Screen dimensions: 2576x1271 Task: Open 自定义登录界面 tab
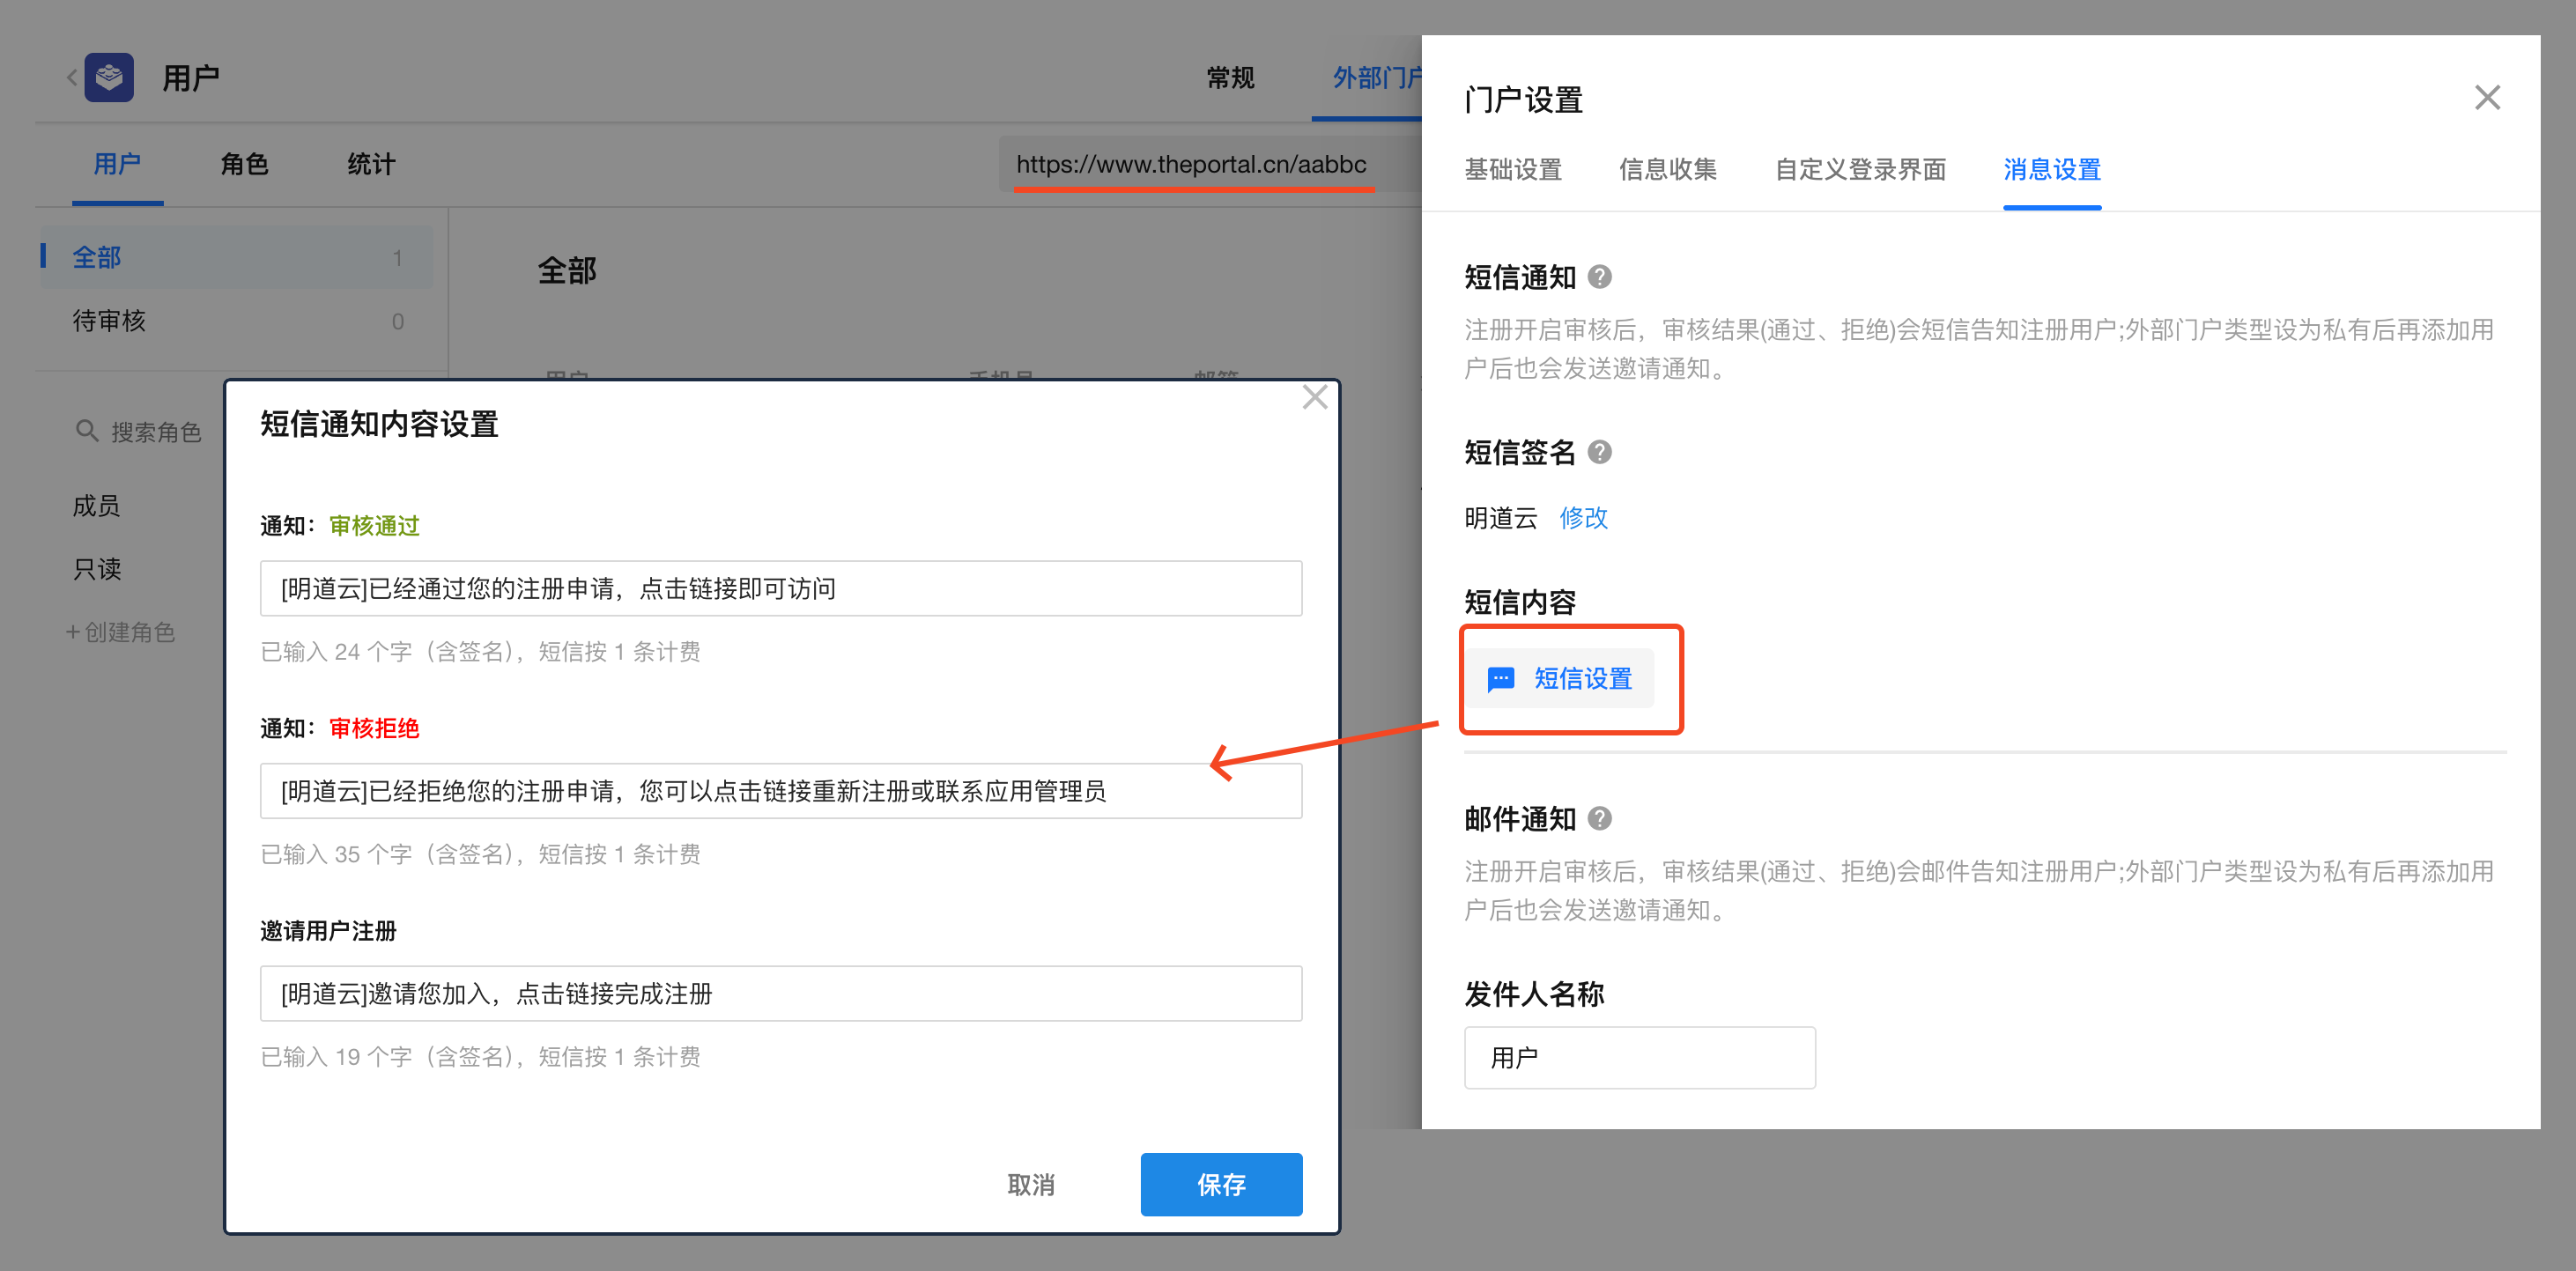(x=1860, y=170)
